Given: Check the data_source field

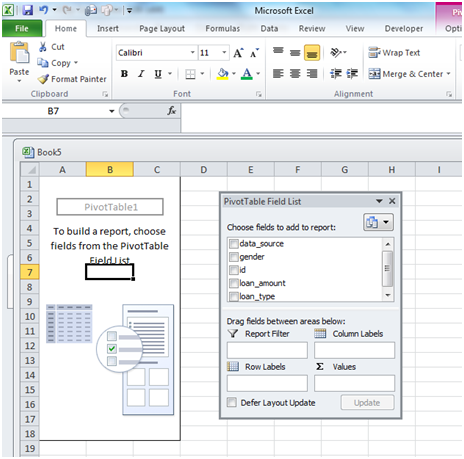Looking at the screenshot, I should (x=234, y=244).
